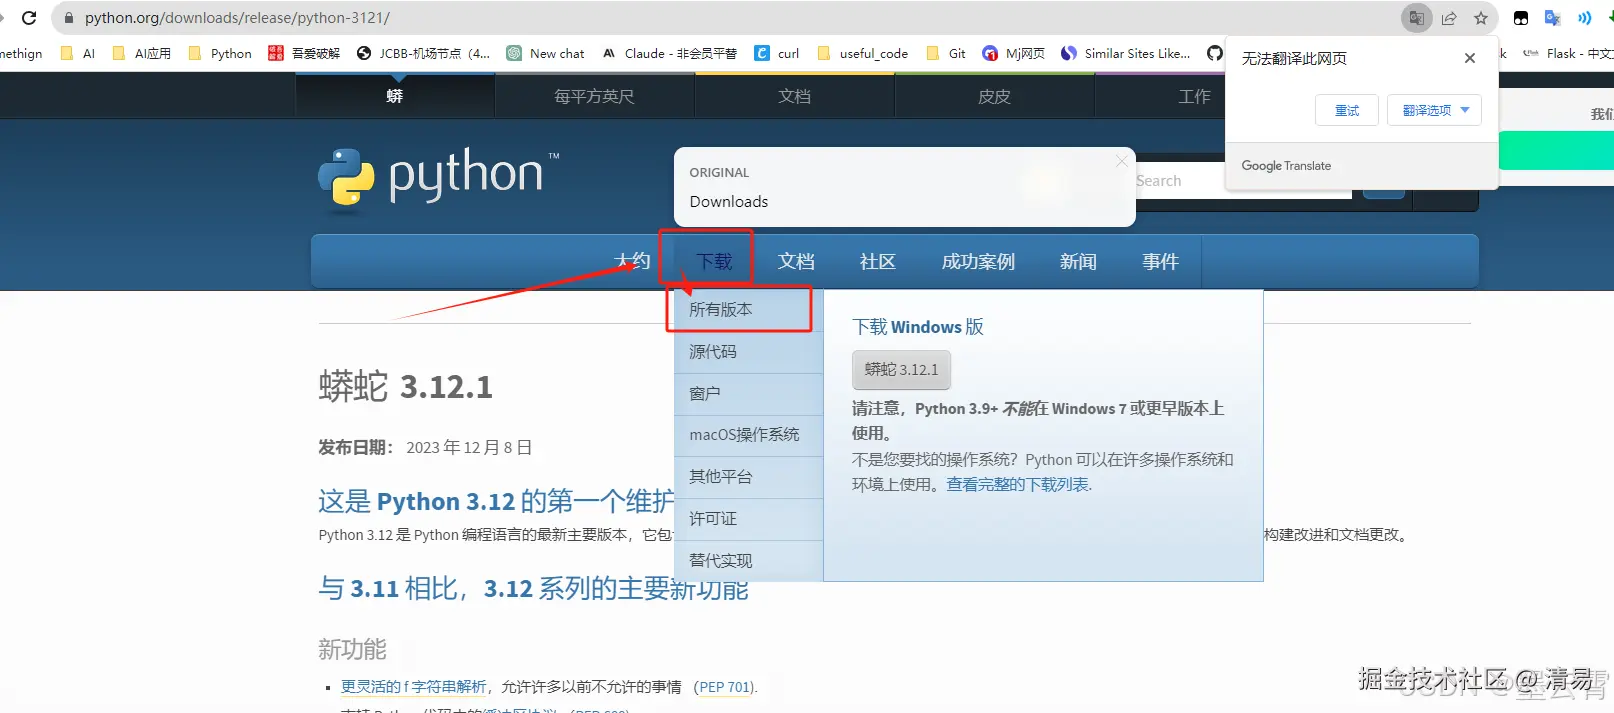Choose 所有版本 in the downloads submenu
The image size is (1614, 713).
[749, 310]
